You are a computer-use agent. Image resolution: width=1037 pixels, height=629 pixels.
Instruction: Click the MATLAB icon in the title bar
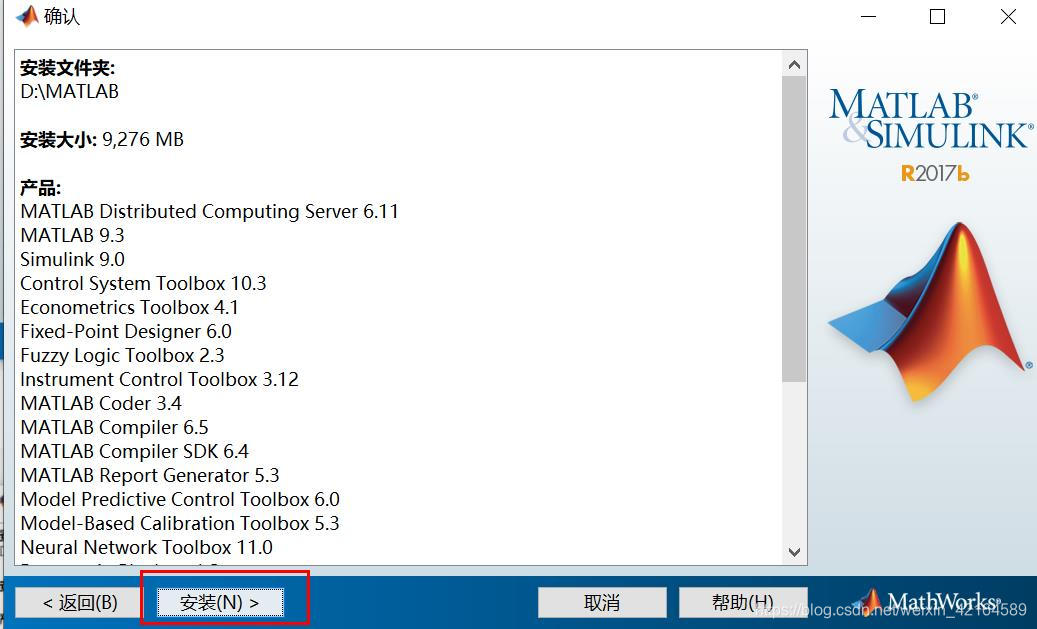click(27, 17)
